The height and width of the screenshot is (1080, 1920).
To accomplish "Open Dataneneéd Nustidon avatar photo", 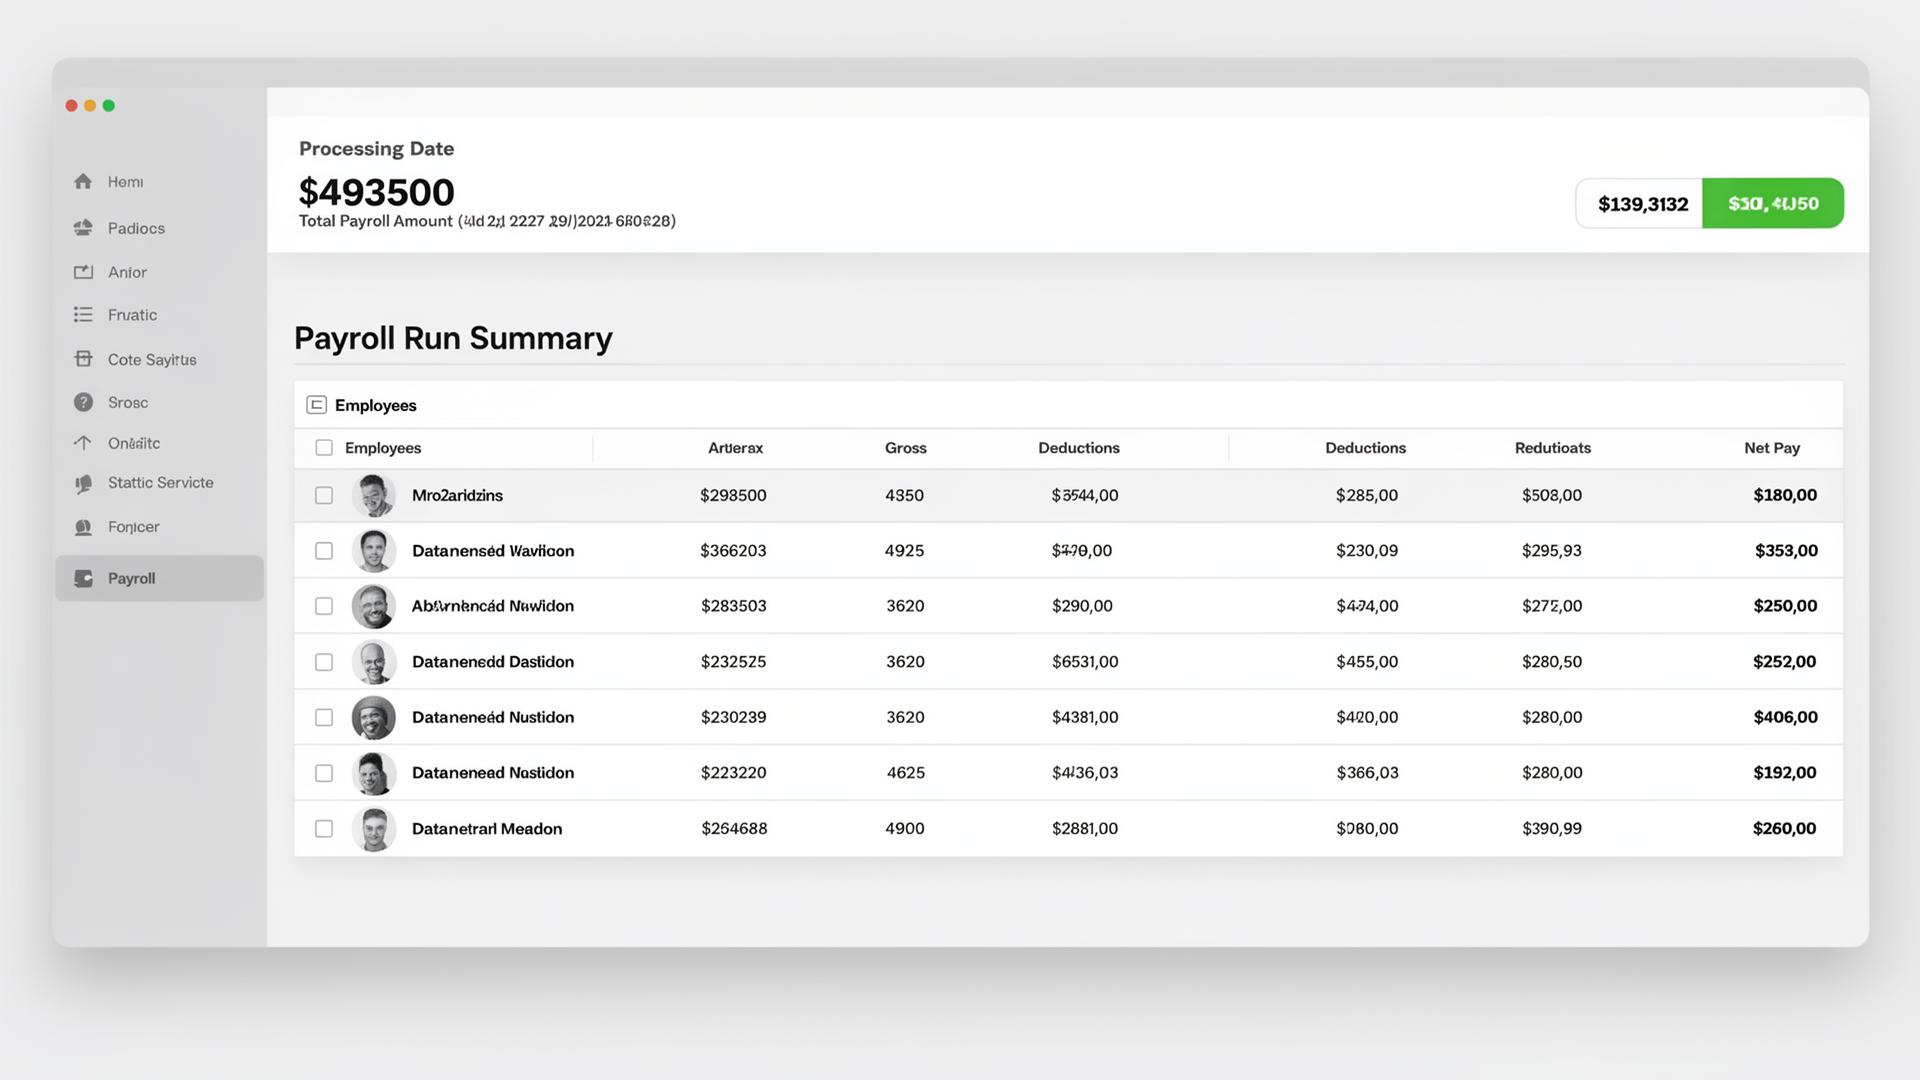I will click(x=374, y=717).
